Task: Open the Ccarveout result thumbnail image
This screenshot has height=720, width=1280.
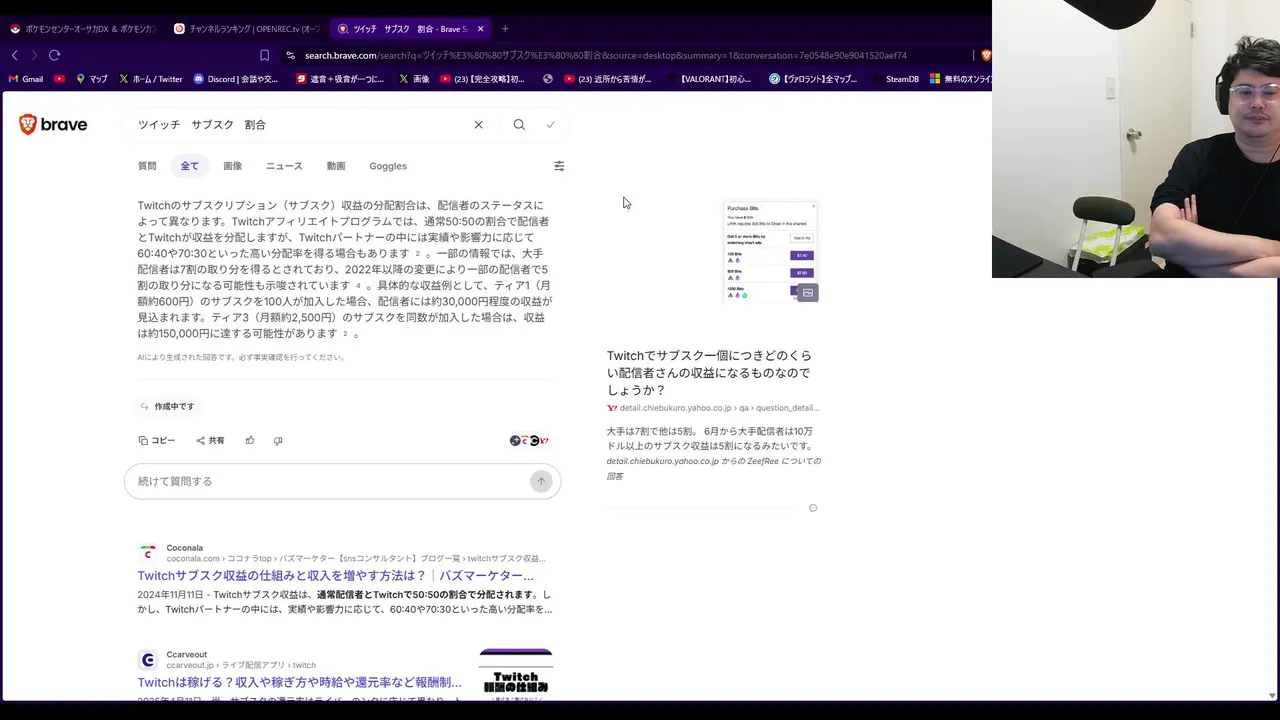Action: pyautogui.click(x=516, y=674)
